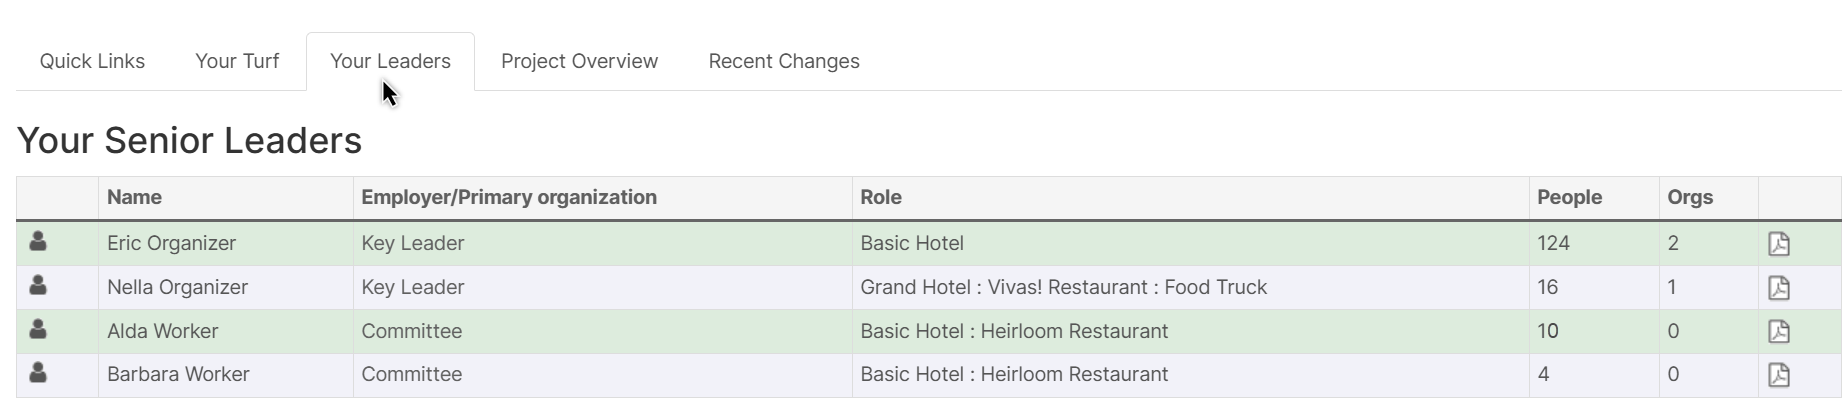Viewport: 1846px width, 408px height.
Task: Go to the Project Overview tab
Action: [x=579, y=61]
